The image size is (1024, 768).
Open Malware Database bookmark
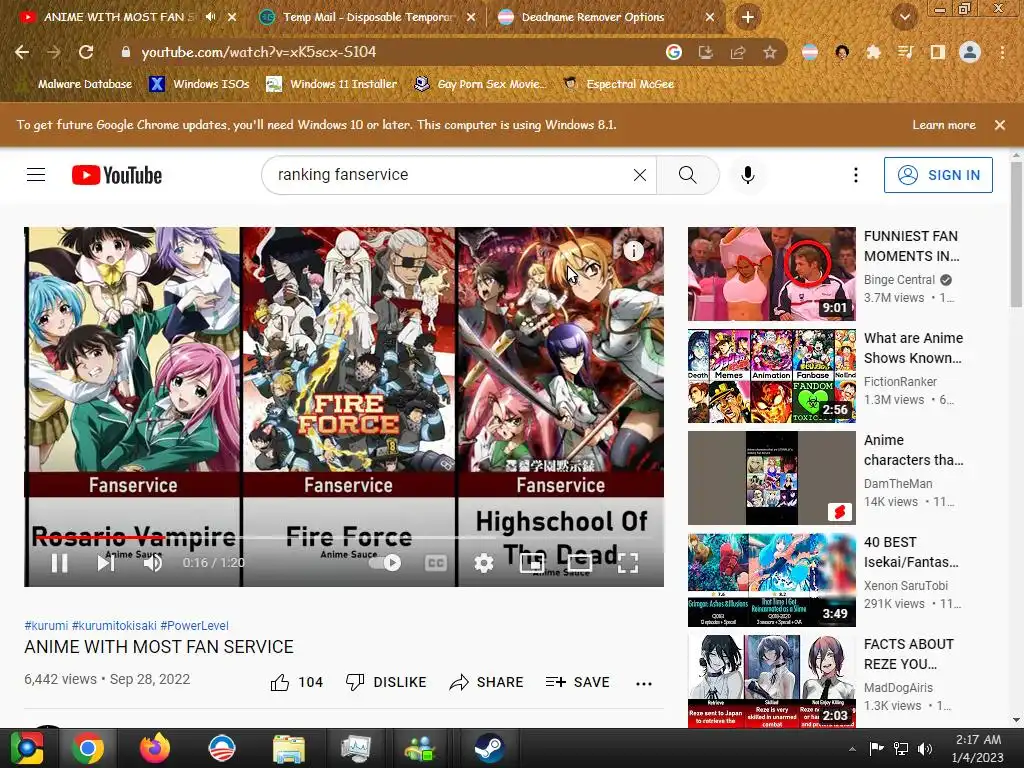coord(77,84)
